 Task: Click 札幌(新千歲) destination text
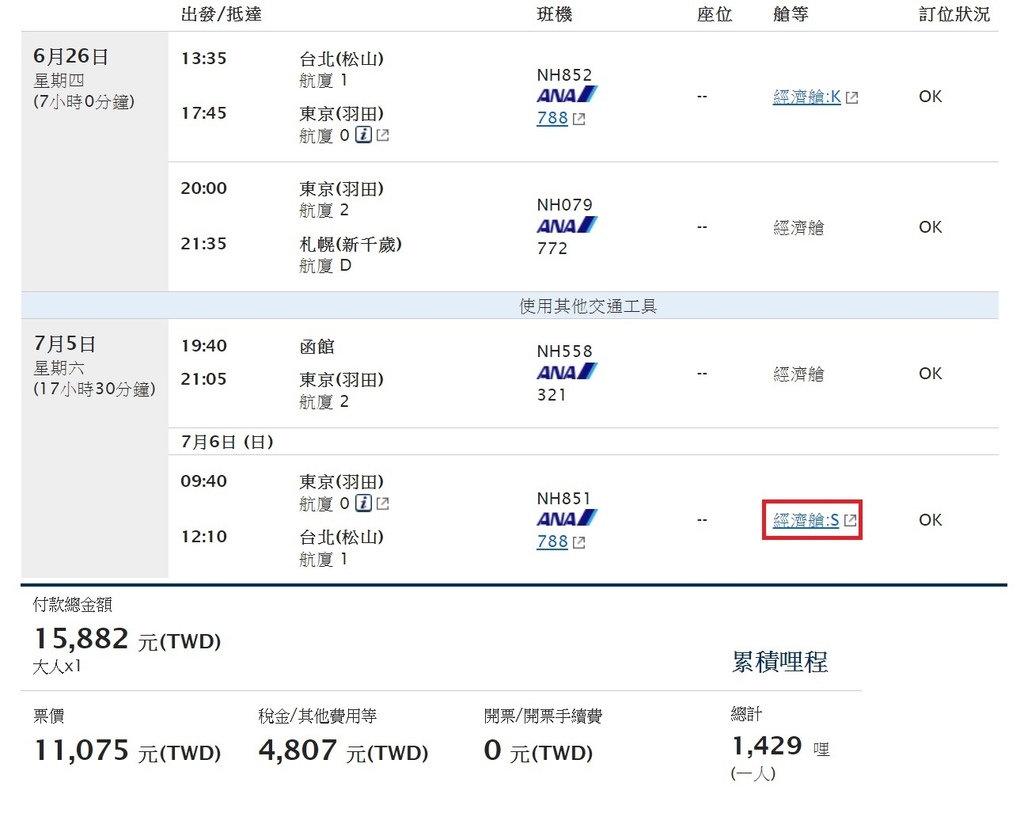351,244
